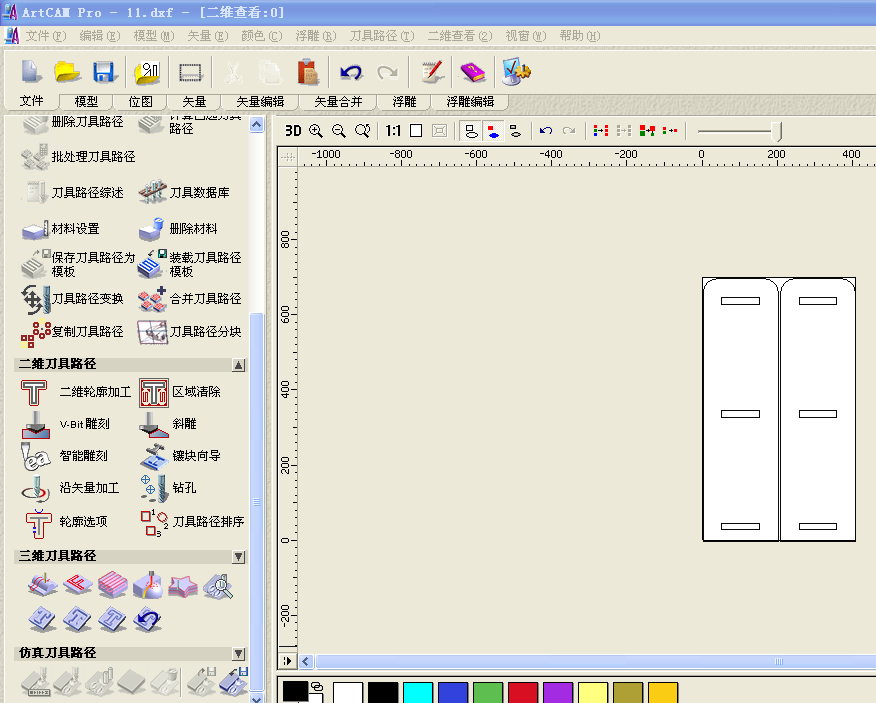
Task: Switch to the 矢量合并 tab
Action: tap(338, 102)
